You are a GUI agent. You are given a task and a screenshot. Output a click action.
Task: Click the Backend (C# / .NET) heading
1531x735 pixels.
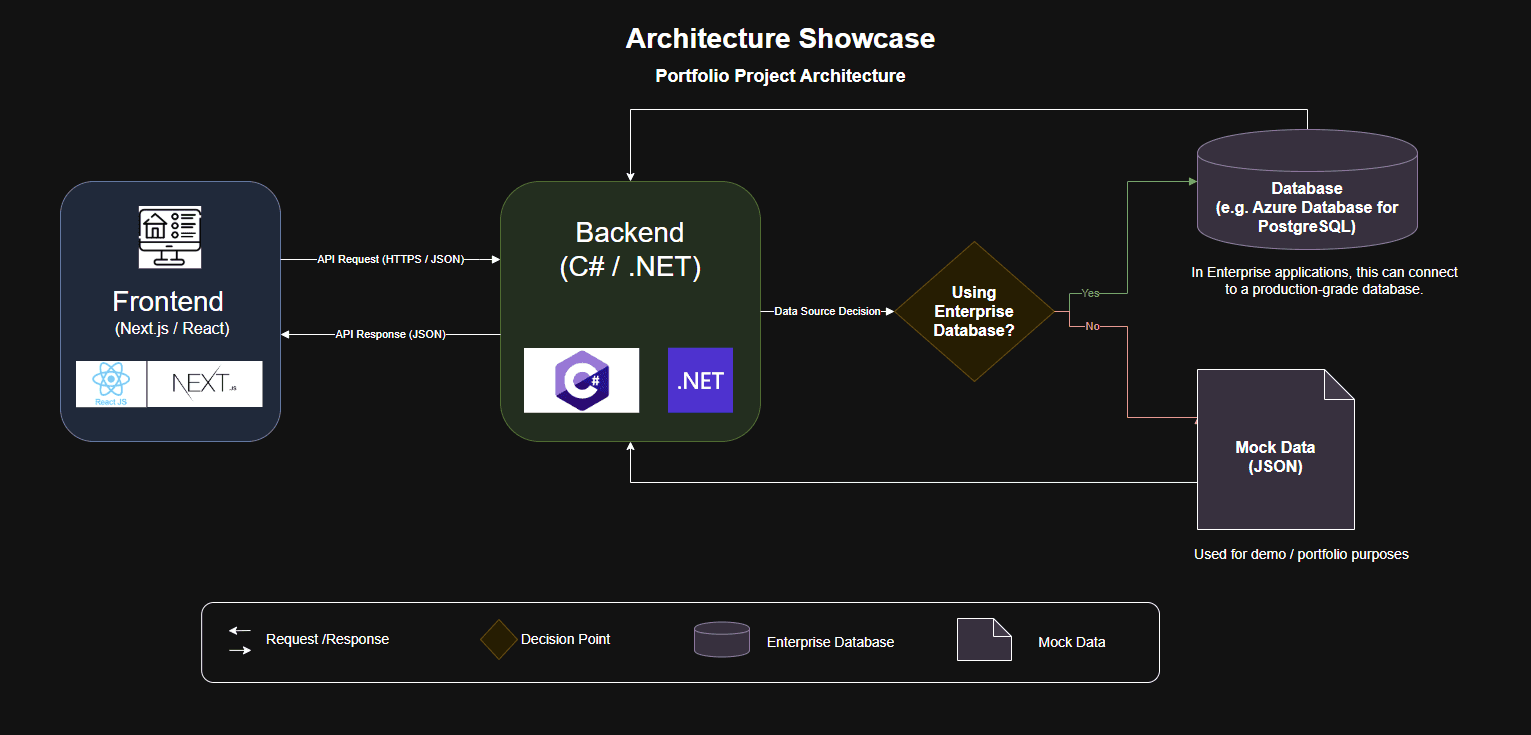(630, 249)
